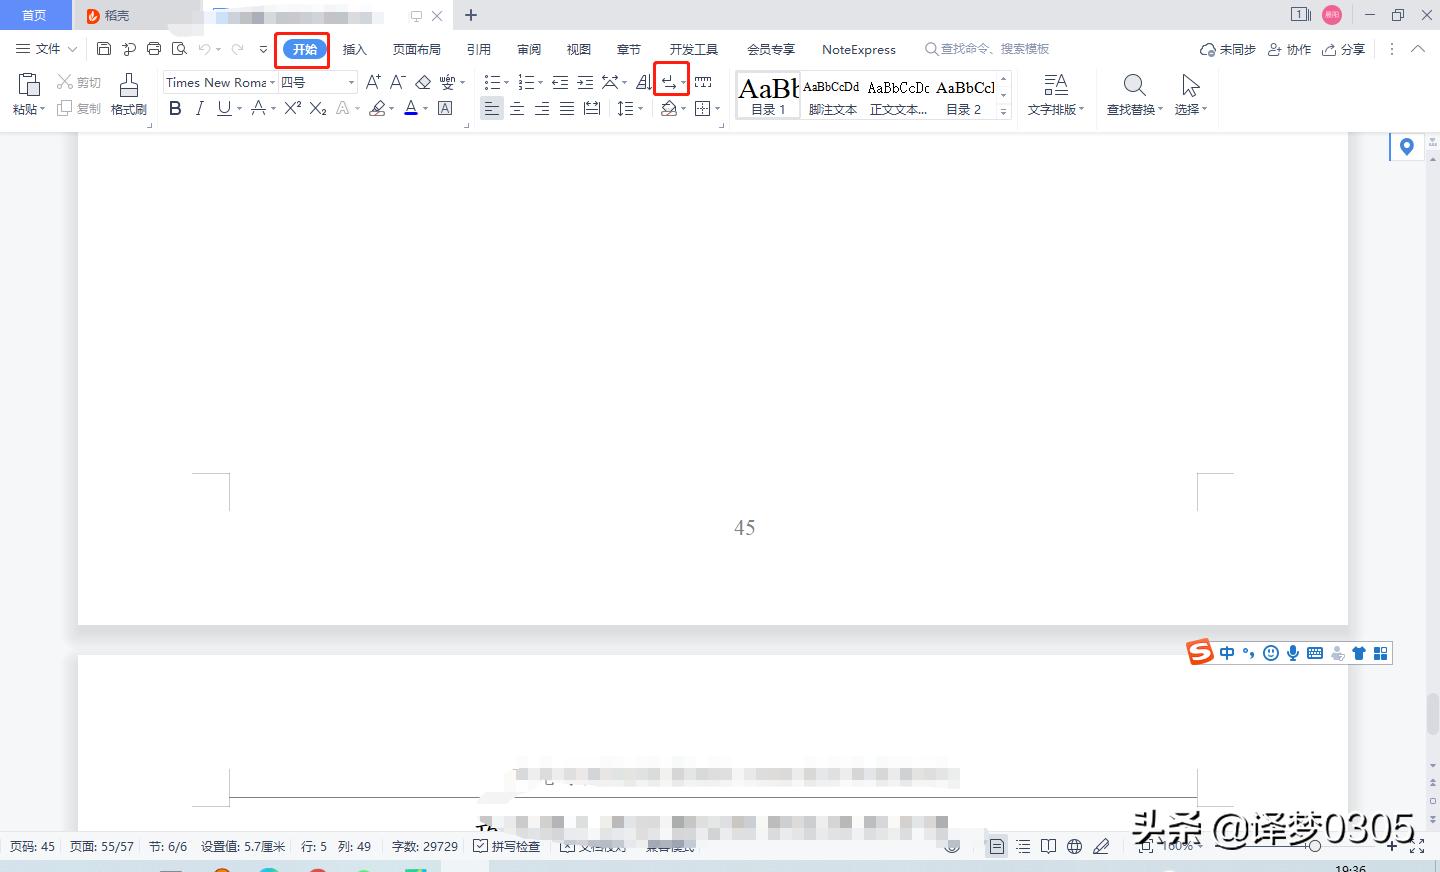The height and width of the screenshot is (872, 1440).
Task: Apply subscript formatting
Action: click(316, 108)
